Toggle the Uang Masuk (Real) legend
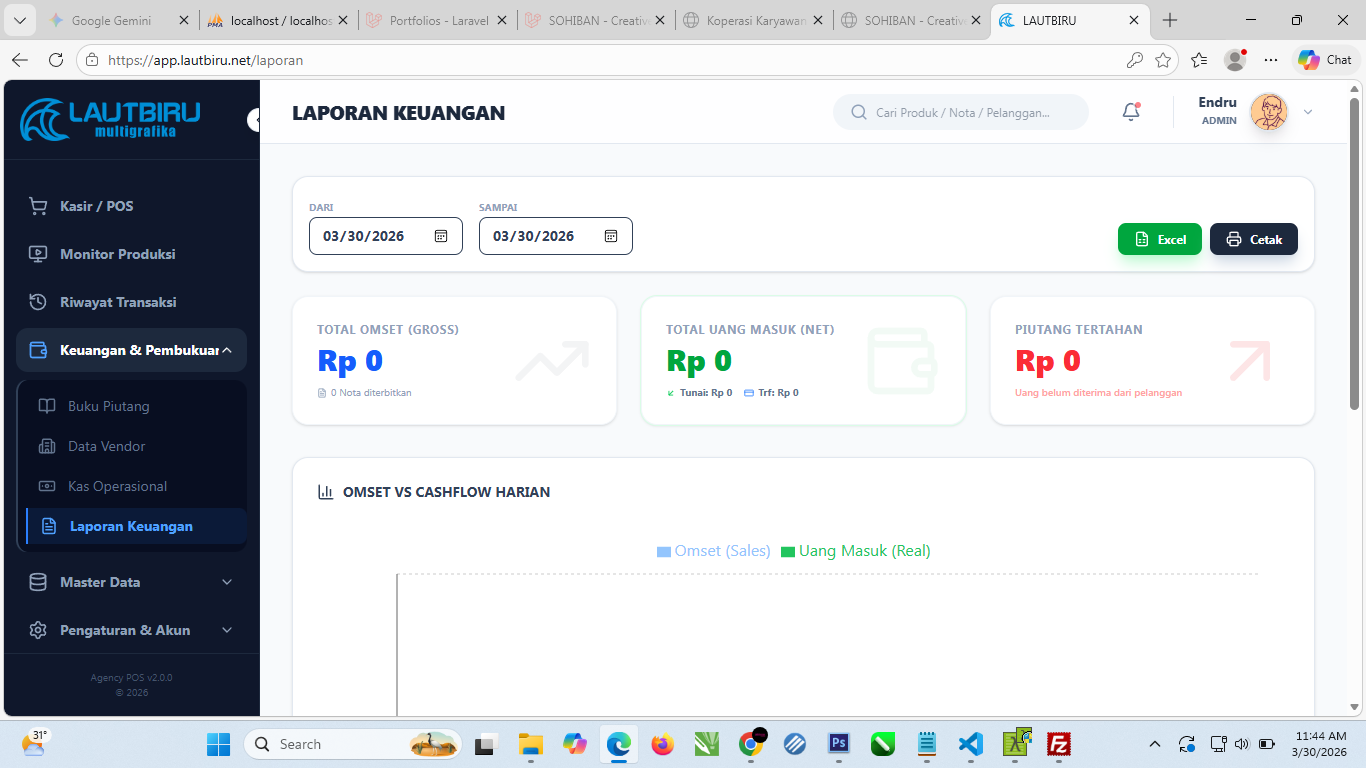 pos(862,551)
